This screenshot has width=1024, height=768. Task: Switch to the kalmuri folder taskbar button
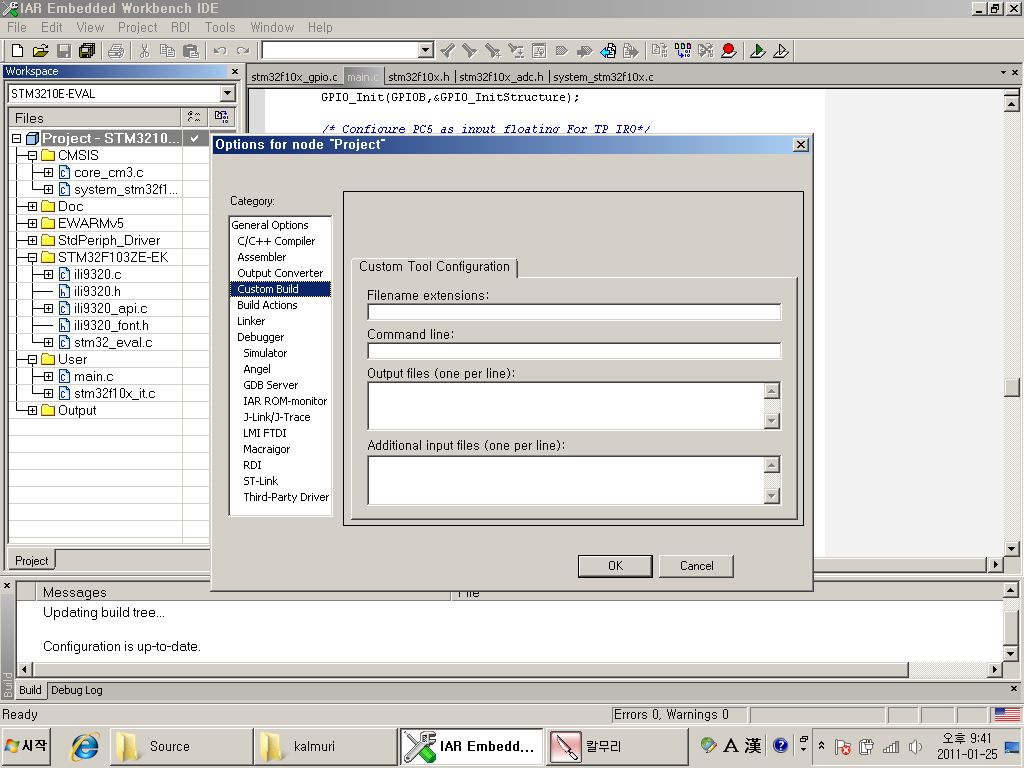tap(325, 746)
